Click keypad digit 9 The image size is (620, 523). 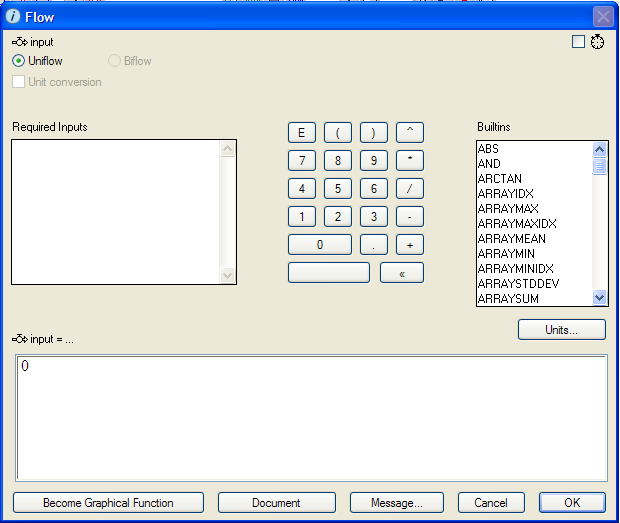(374, 160)
